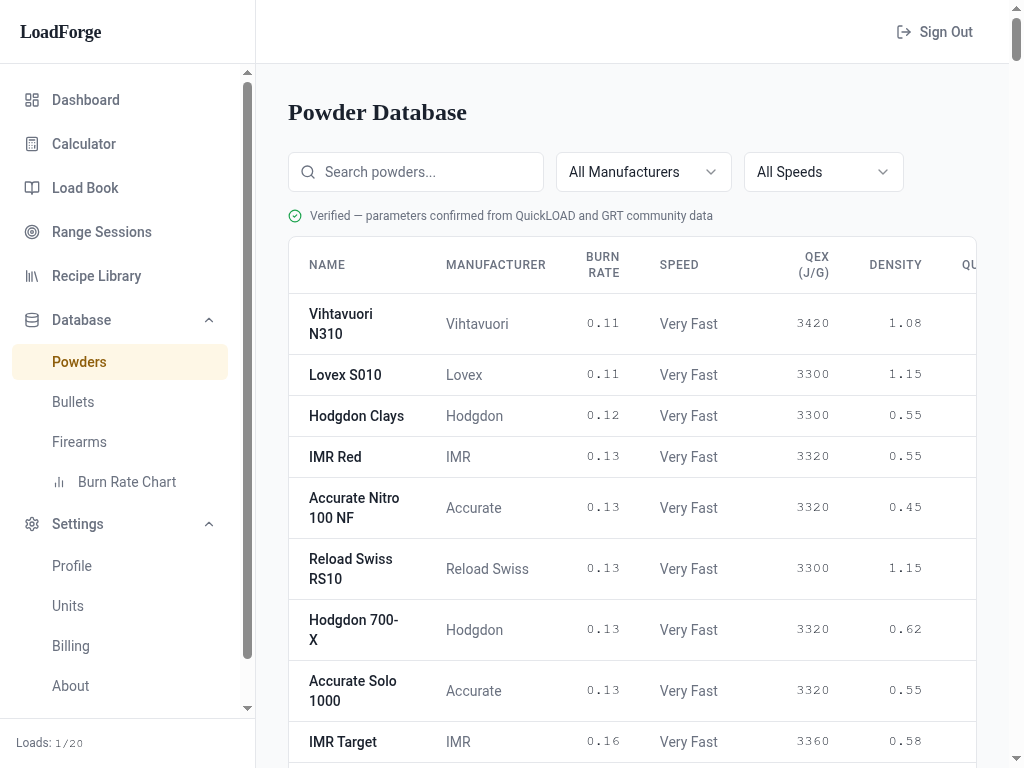Navigate to Range Sessions
This screenshot has width=1024, height=768.
tap(120, 232)
